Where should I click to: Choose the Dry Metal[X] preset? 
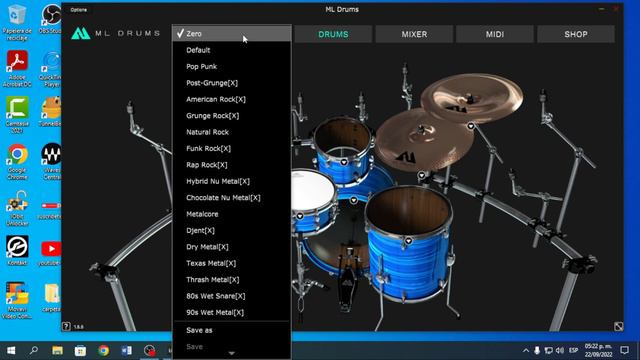[231, 247]
